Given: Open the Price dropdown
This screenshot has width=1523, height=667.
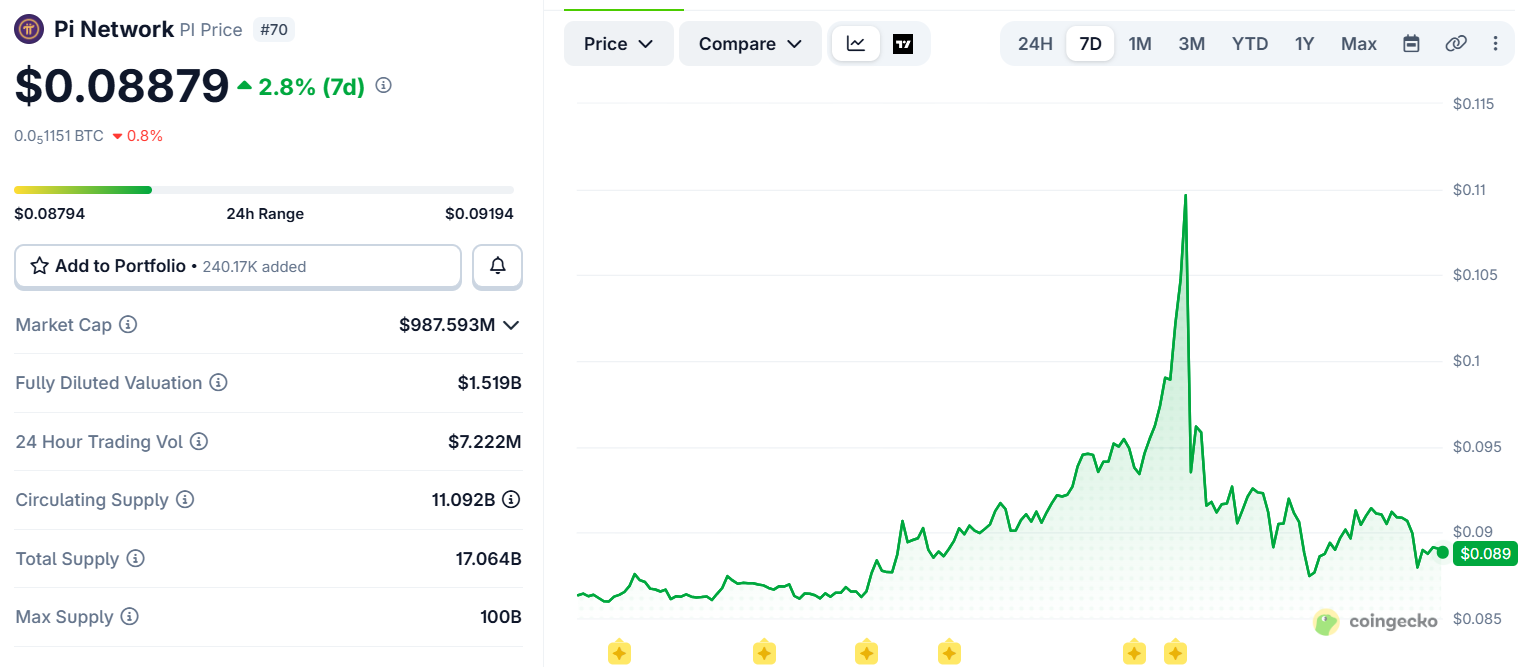Looking at the screenshot, I should tap(618, 44).
